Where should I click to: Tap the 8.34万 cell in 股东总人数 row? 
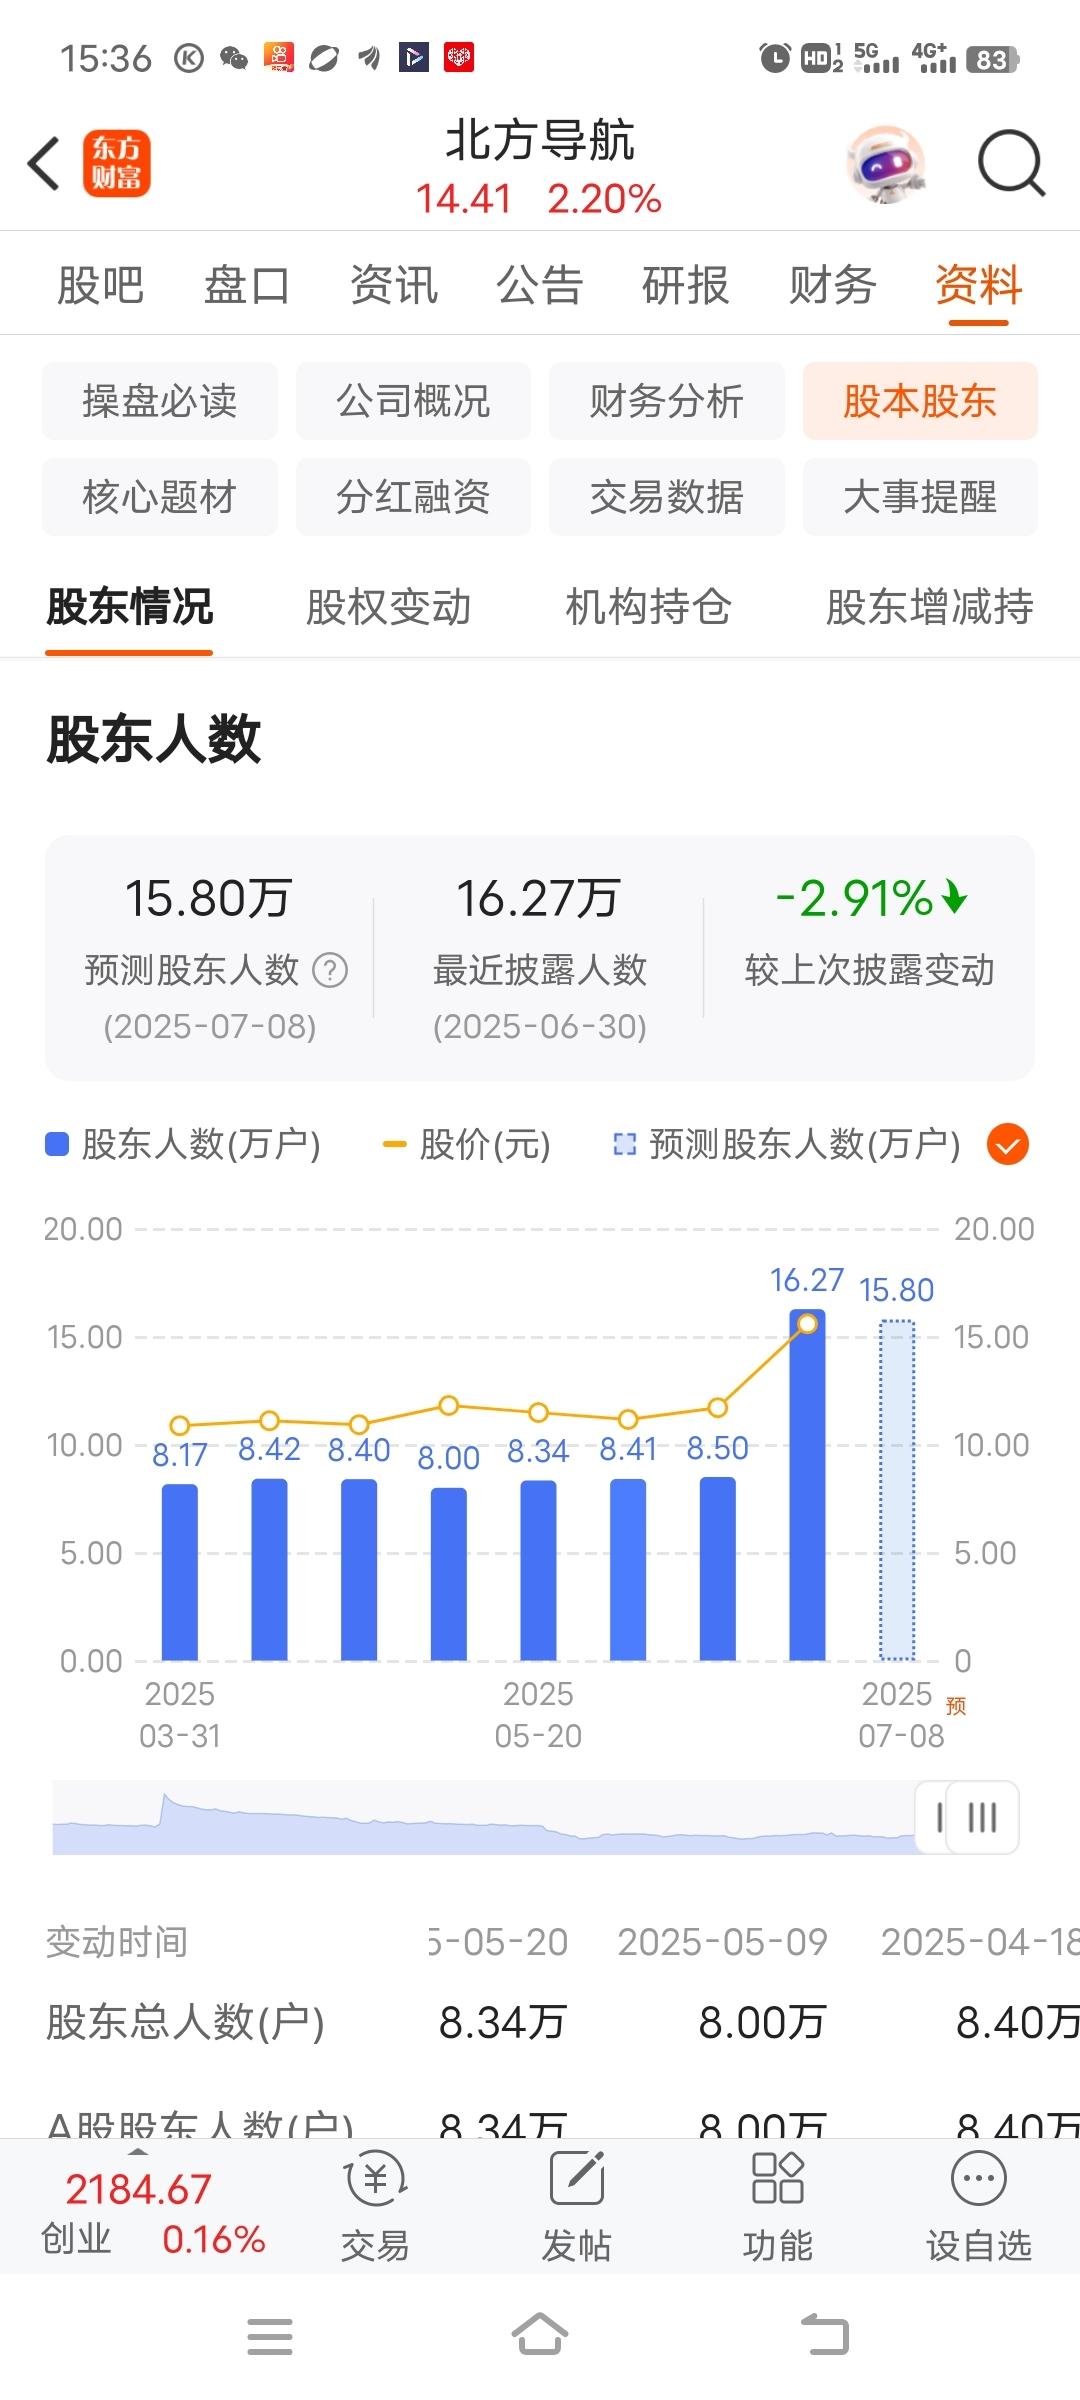(503, 2022)
